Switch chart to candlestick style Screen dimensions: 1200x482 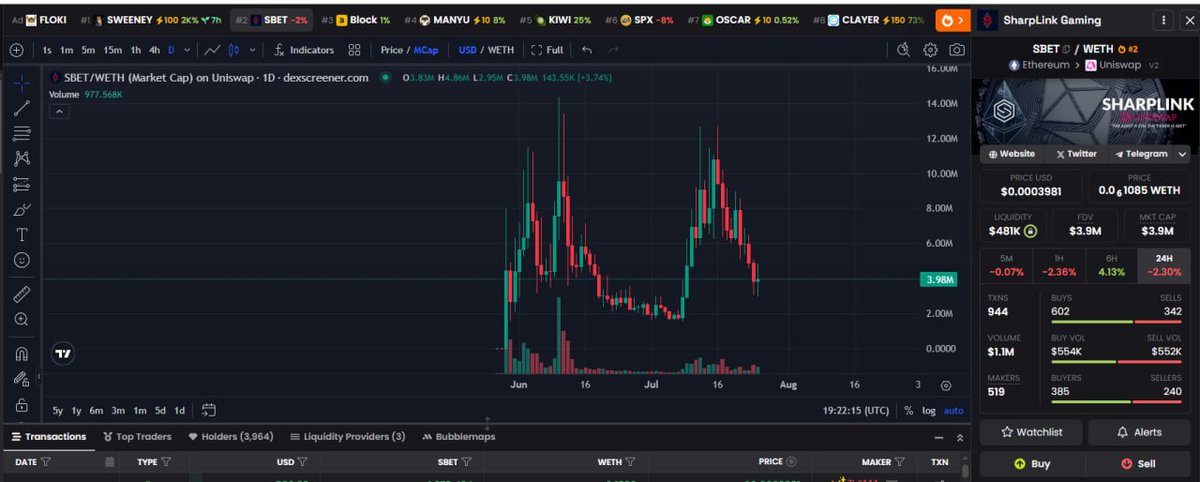tap(235, 50)
